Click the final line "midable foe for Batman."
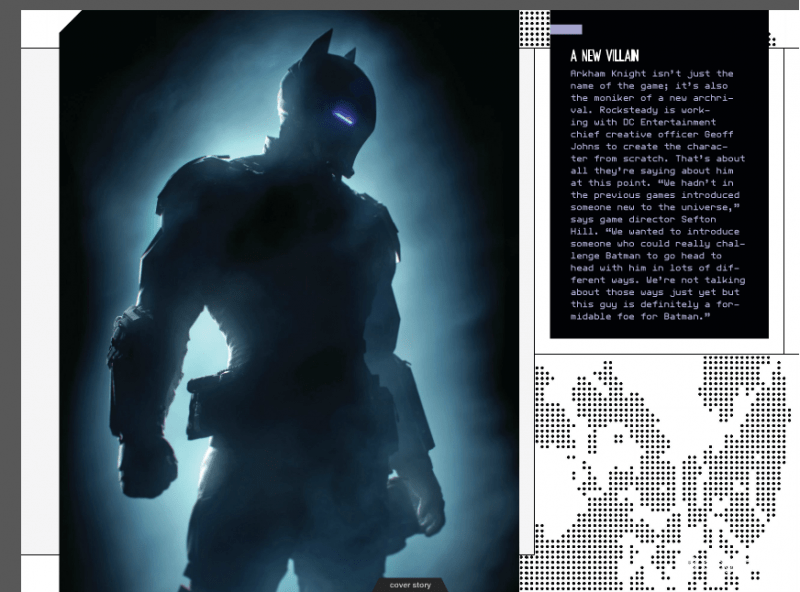 [x=639, y=315]
